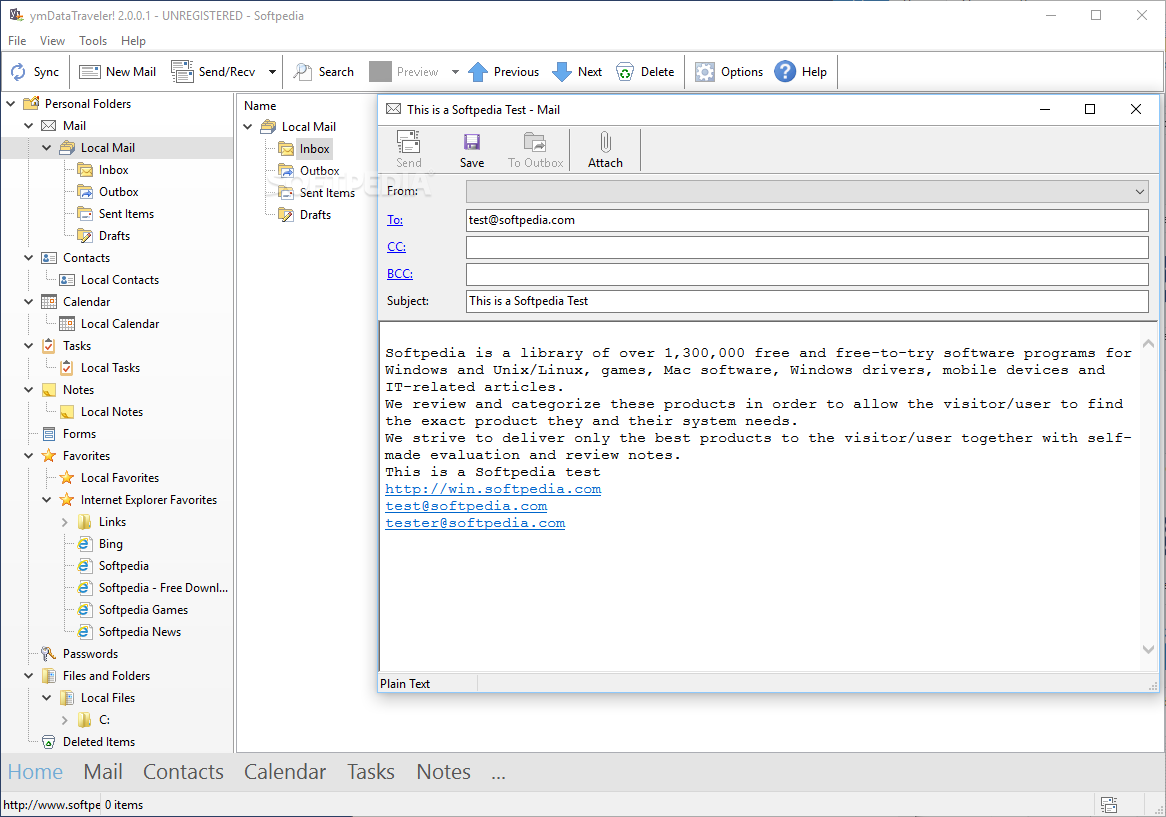Open the Softpedia Games favorite
Viewport: 1166px width, 817px height.
143,610
